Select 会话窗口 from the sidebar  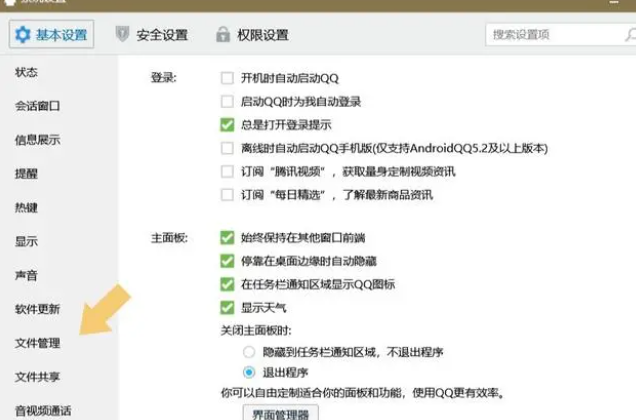click(x=38, y=106)
